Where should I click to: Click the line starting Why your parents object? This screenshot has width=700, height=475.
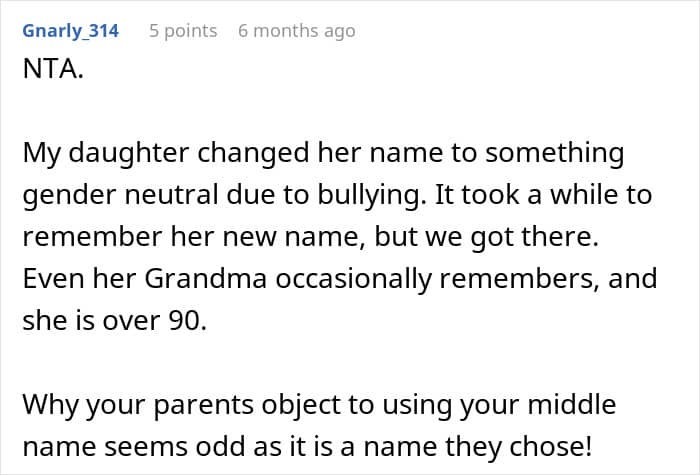[319, 406]
